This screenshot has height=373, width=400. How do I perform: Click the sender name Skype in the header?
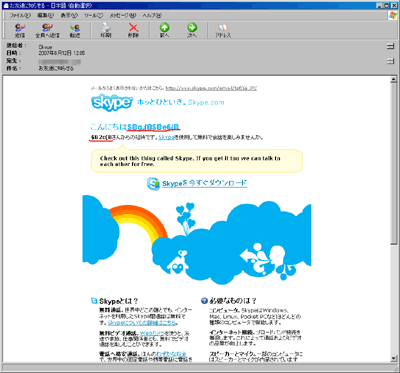pos(45,47)
